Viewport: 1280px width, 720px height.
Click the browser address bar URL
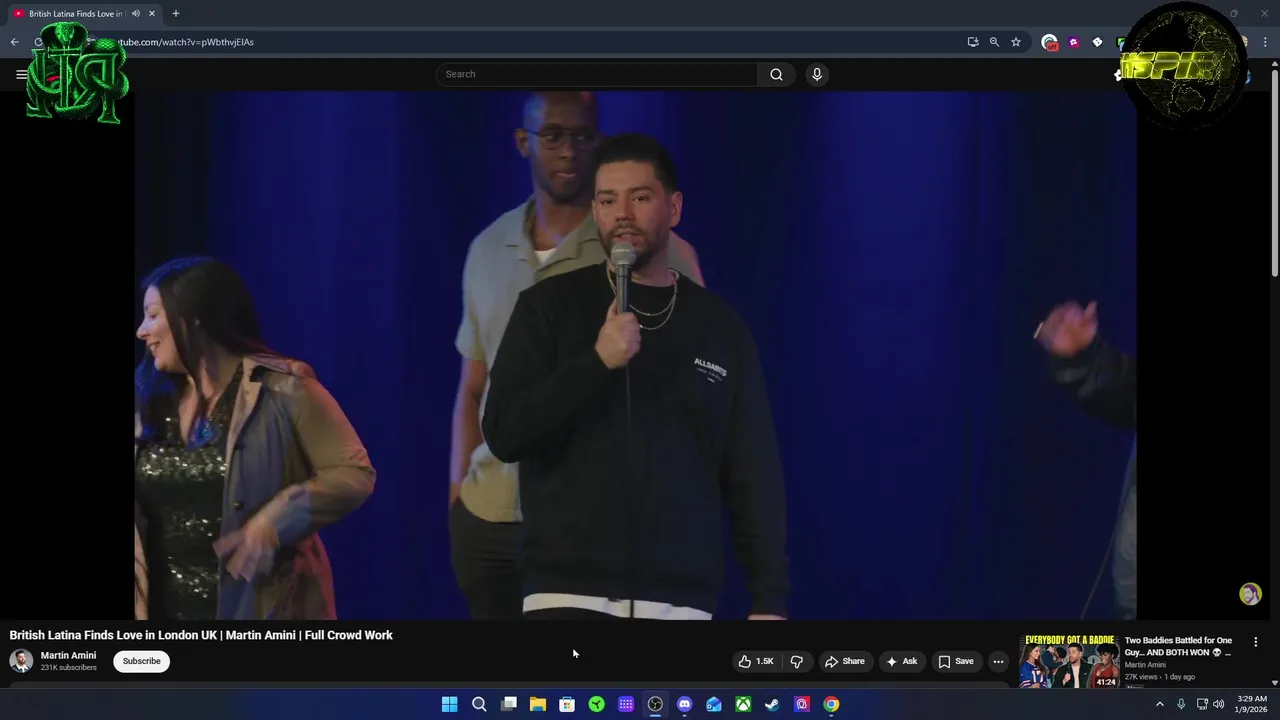[185, 42]
